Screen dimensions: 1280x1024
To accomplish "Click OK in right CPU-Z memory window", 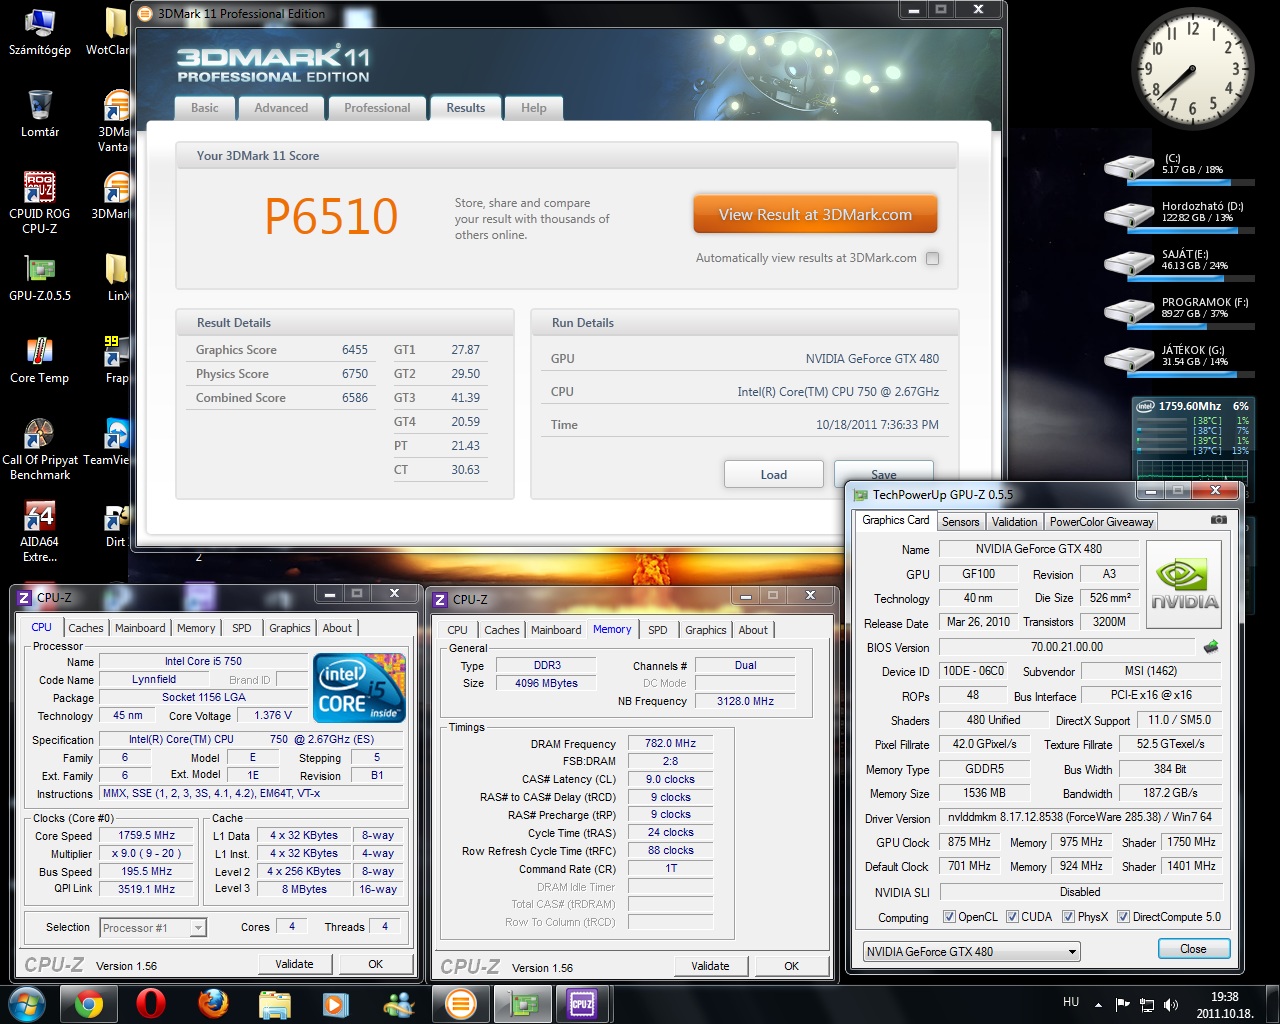I will coord(791,966).
